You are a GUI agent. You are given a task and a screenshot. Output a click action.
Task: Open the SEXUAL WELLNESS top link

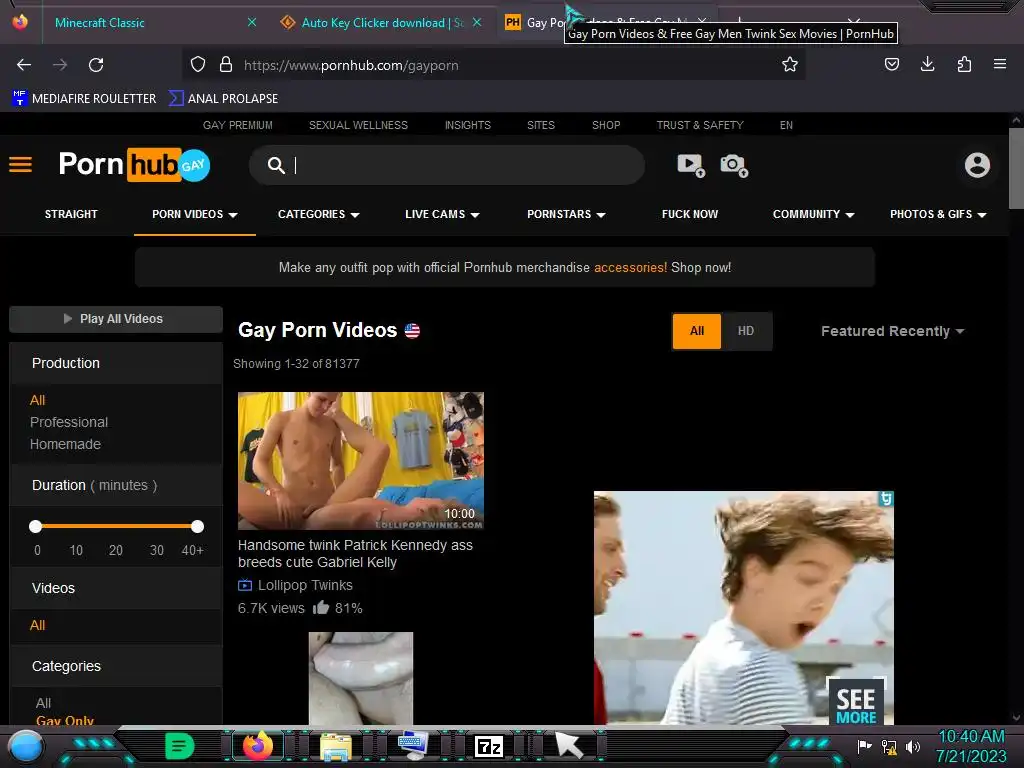coord(359,125)
